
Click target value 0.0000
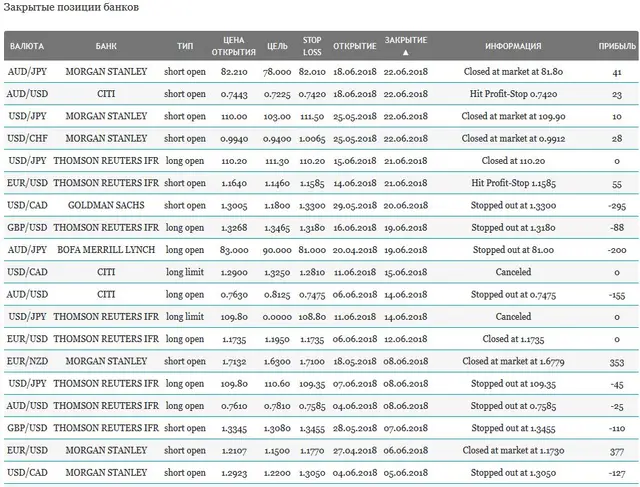pos(277,317)
